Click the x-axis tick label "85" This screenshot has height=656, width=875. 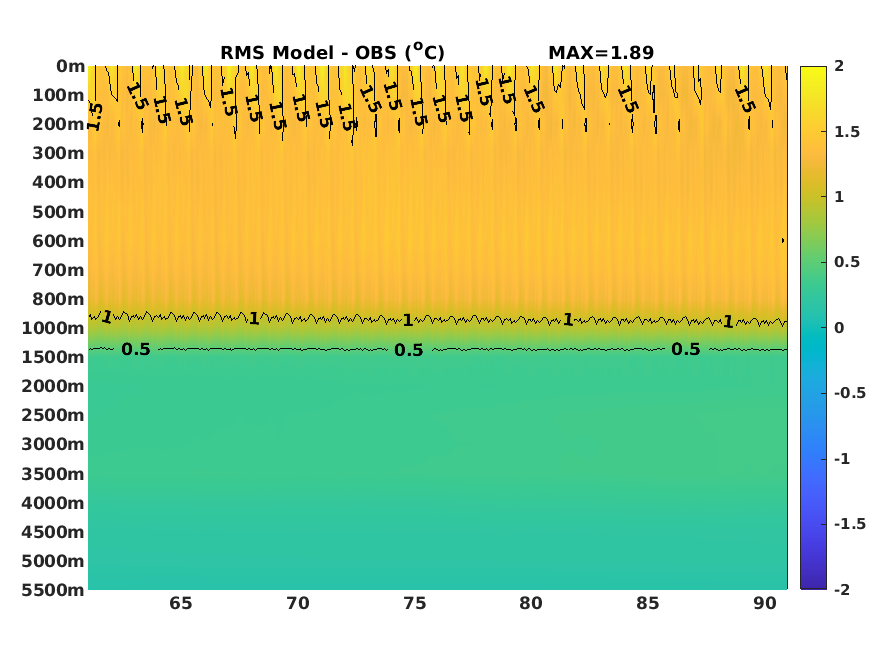tap(648, 604)
